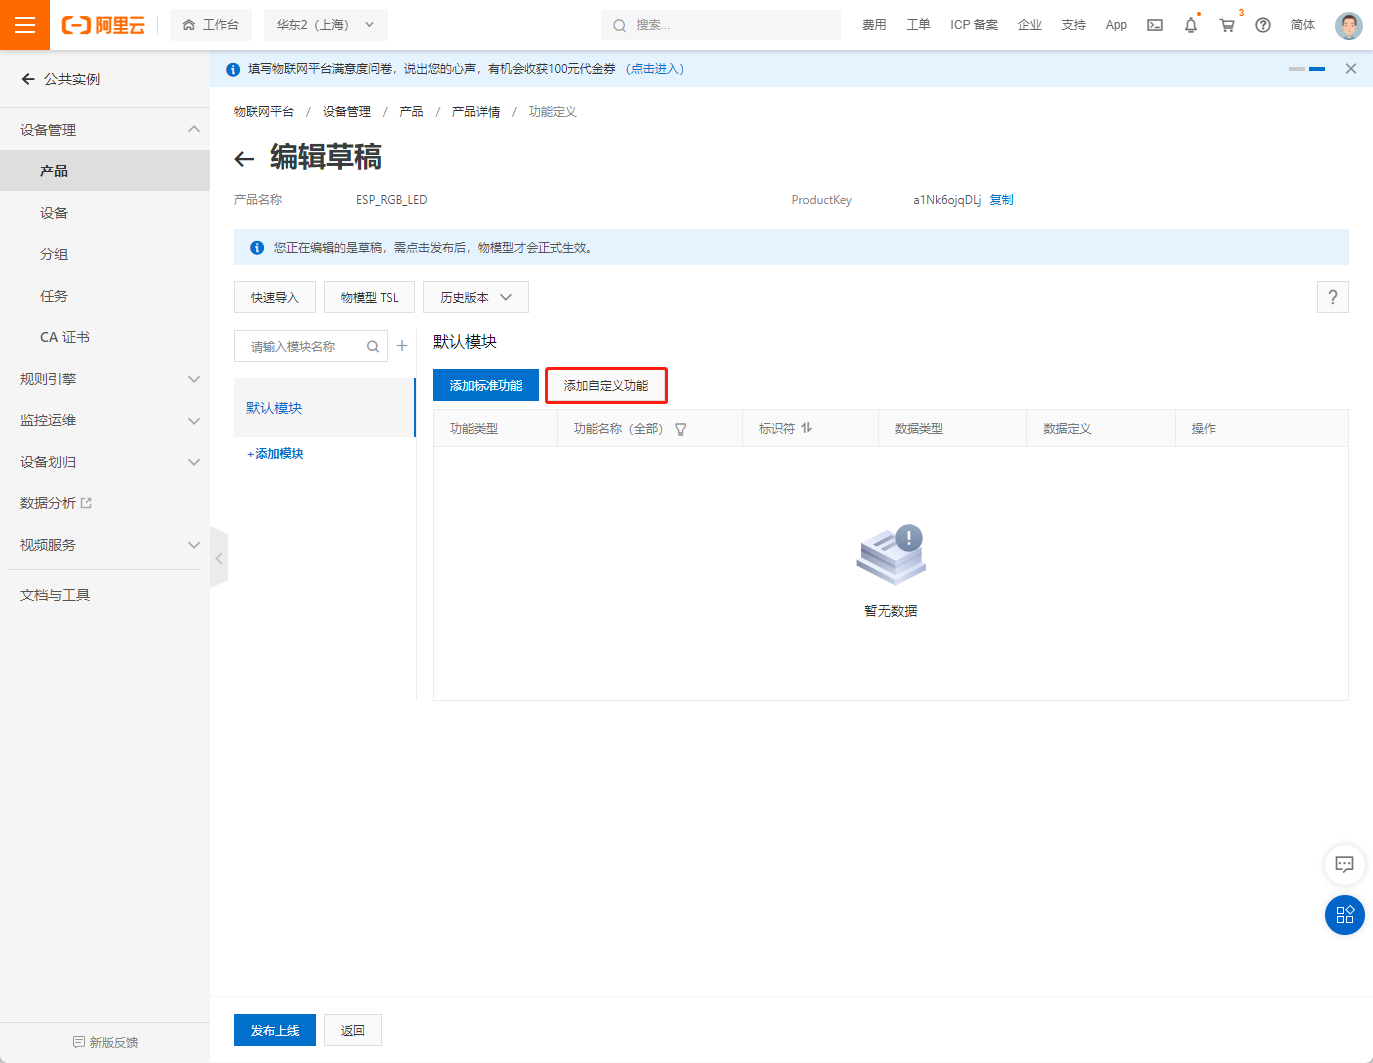Open 数据分析 external link
The height and width of the screenshot is (1063, 1373).
coord(56,503)
